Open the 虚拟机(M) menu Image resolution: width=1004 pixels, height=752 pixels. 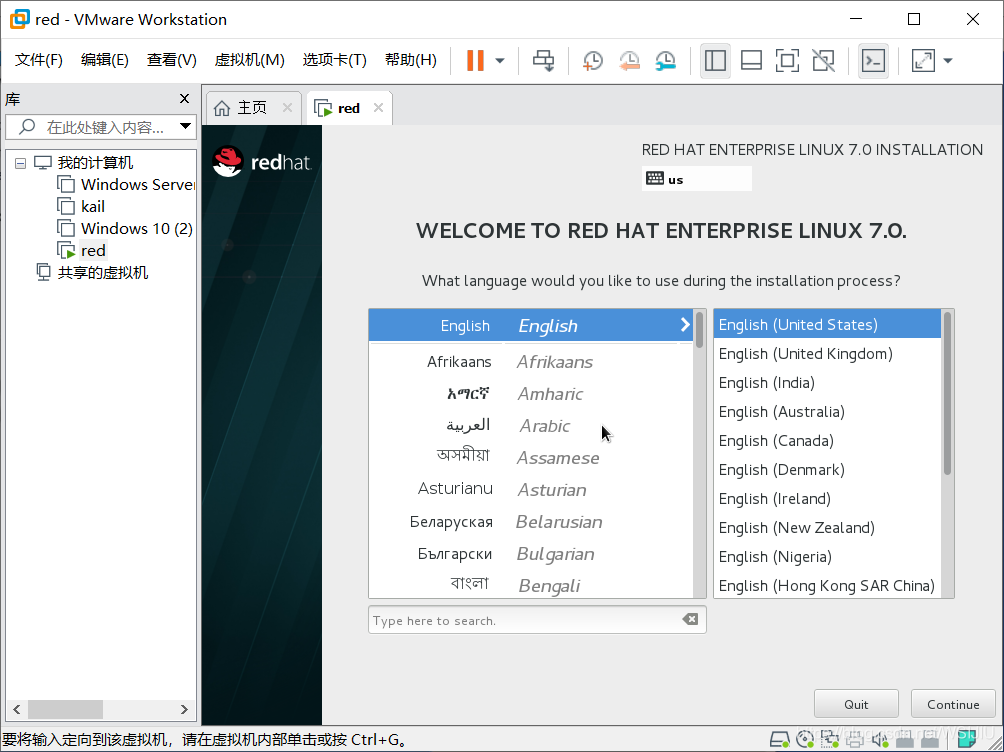pos(249,60)
